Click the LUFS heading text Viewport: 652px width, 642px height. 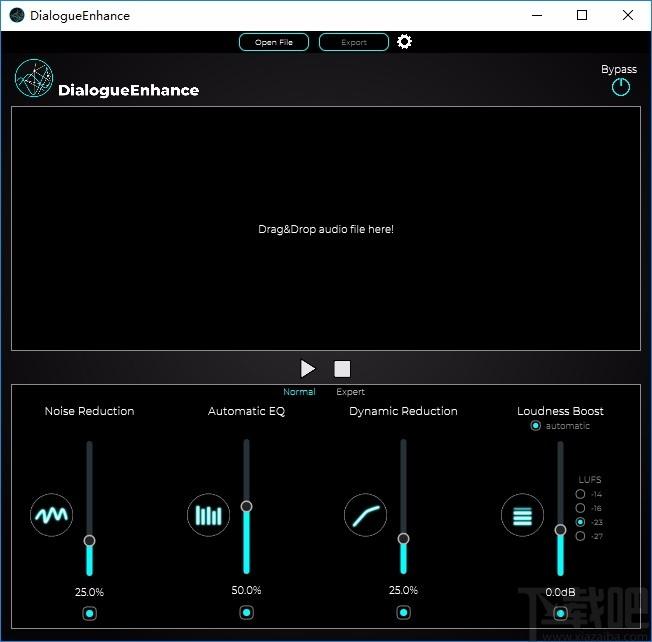tap(590, 479)
